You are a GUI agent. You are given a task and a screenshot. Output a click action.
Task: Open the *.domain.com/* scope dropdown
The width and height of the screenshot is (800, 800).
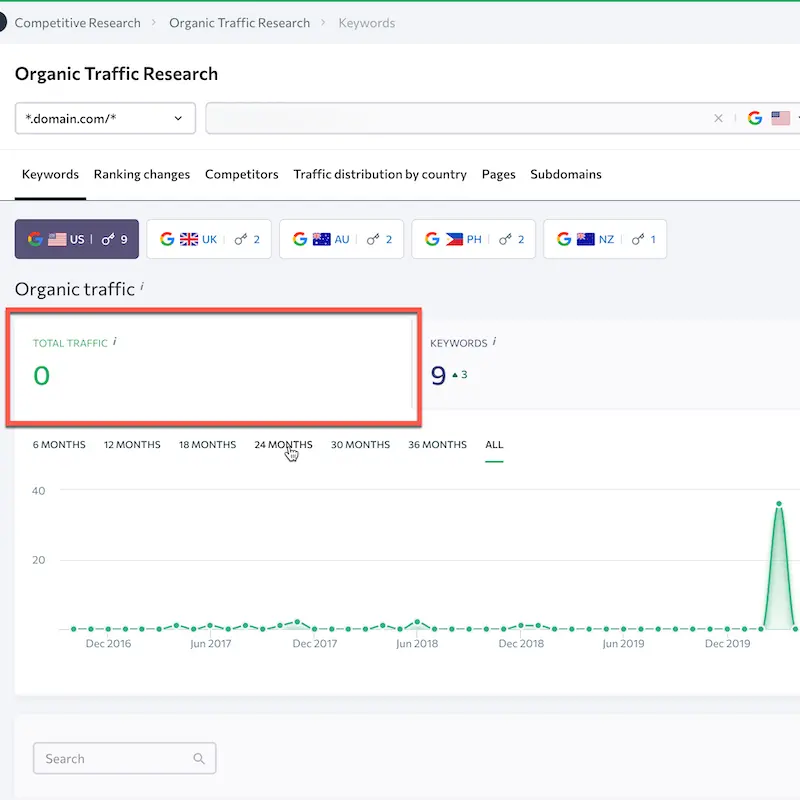[105, 118]
